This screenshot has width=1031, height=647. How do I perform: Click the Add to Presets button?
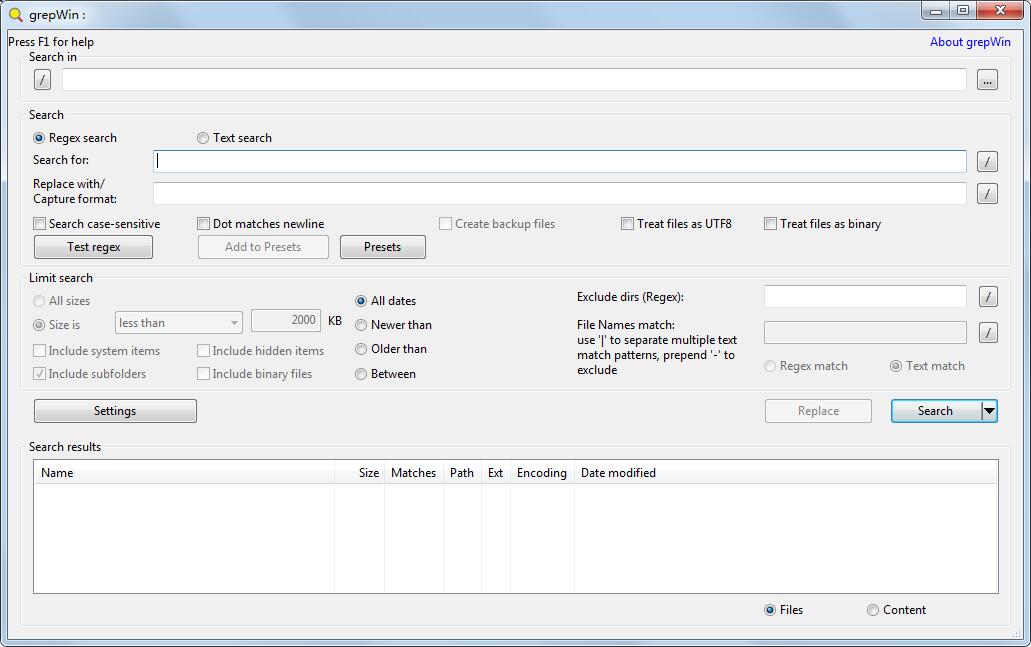tap(263, 247)
